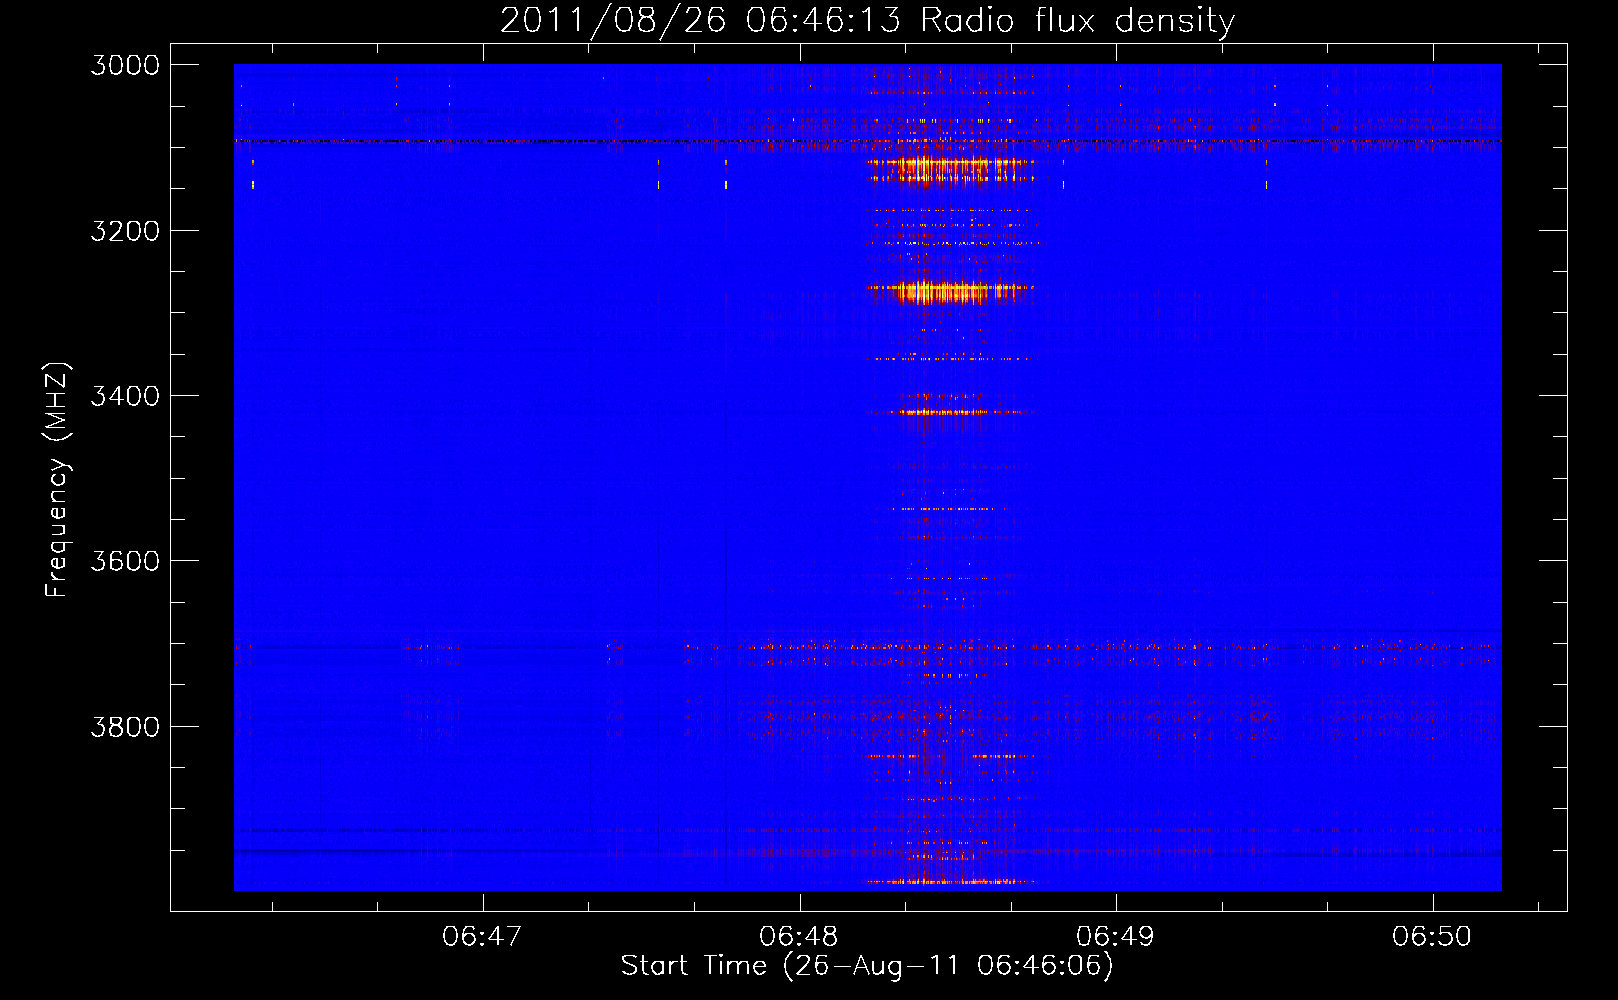
Task: Click the 06:50 time axis label
Action: click(x=1432, y=936)
